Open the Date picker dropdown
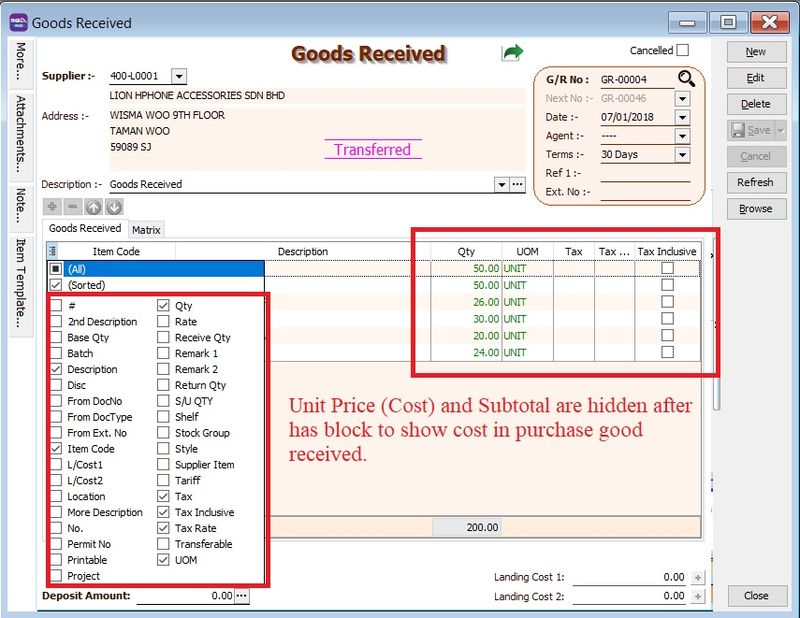 click(x=682, y=117)
